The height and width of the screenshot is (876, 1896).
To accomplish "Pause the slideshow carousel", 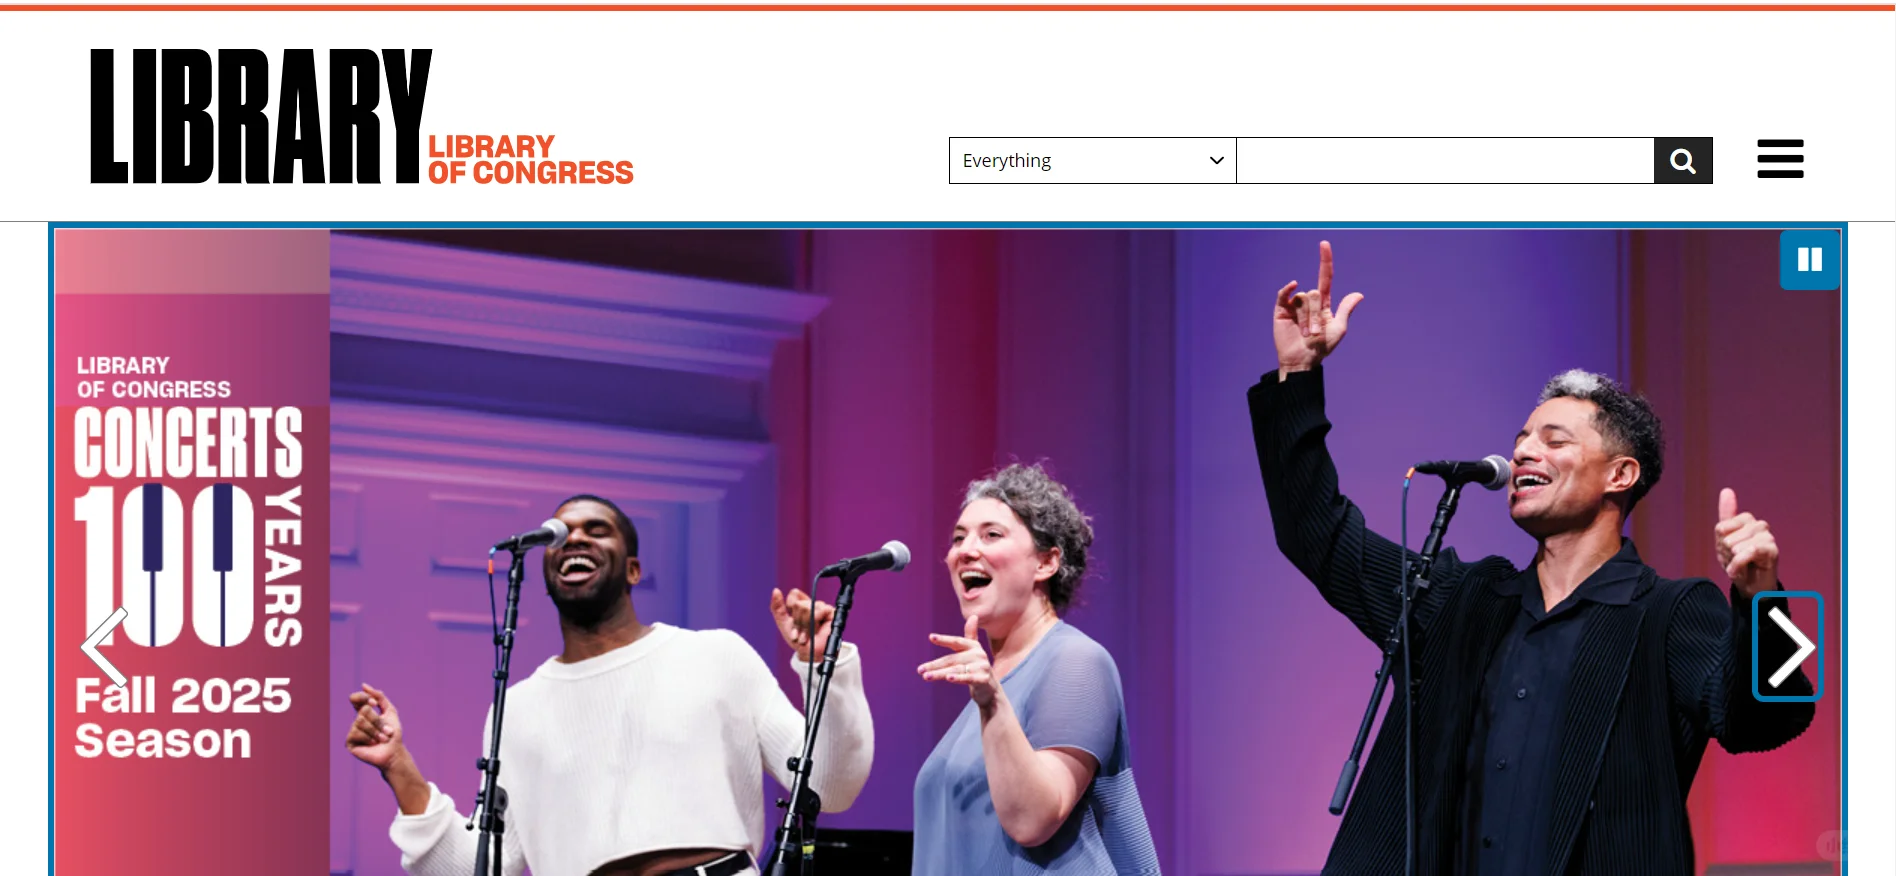I will [1809, 260].
